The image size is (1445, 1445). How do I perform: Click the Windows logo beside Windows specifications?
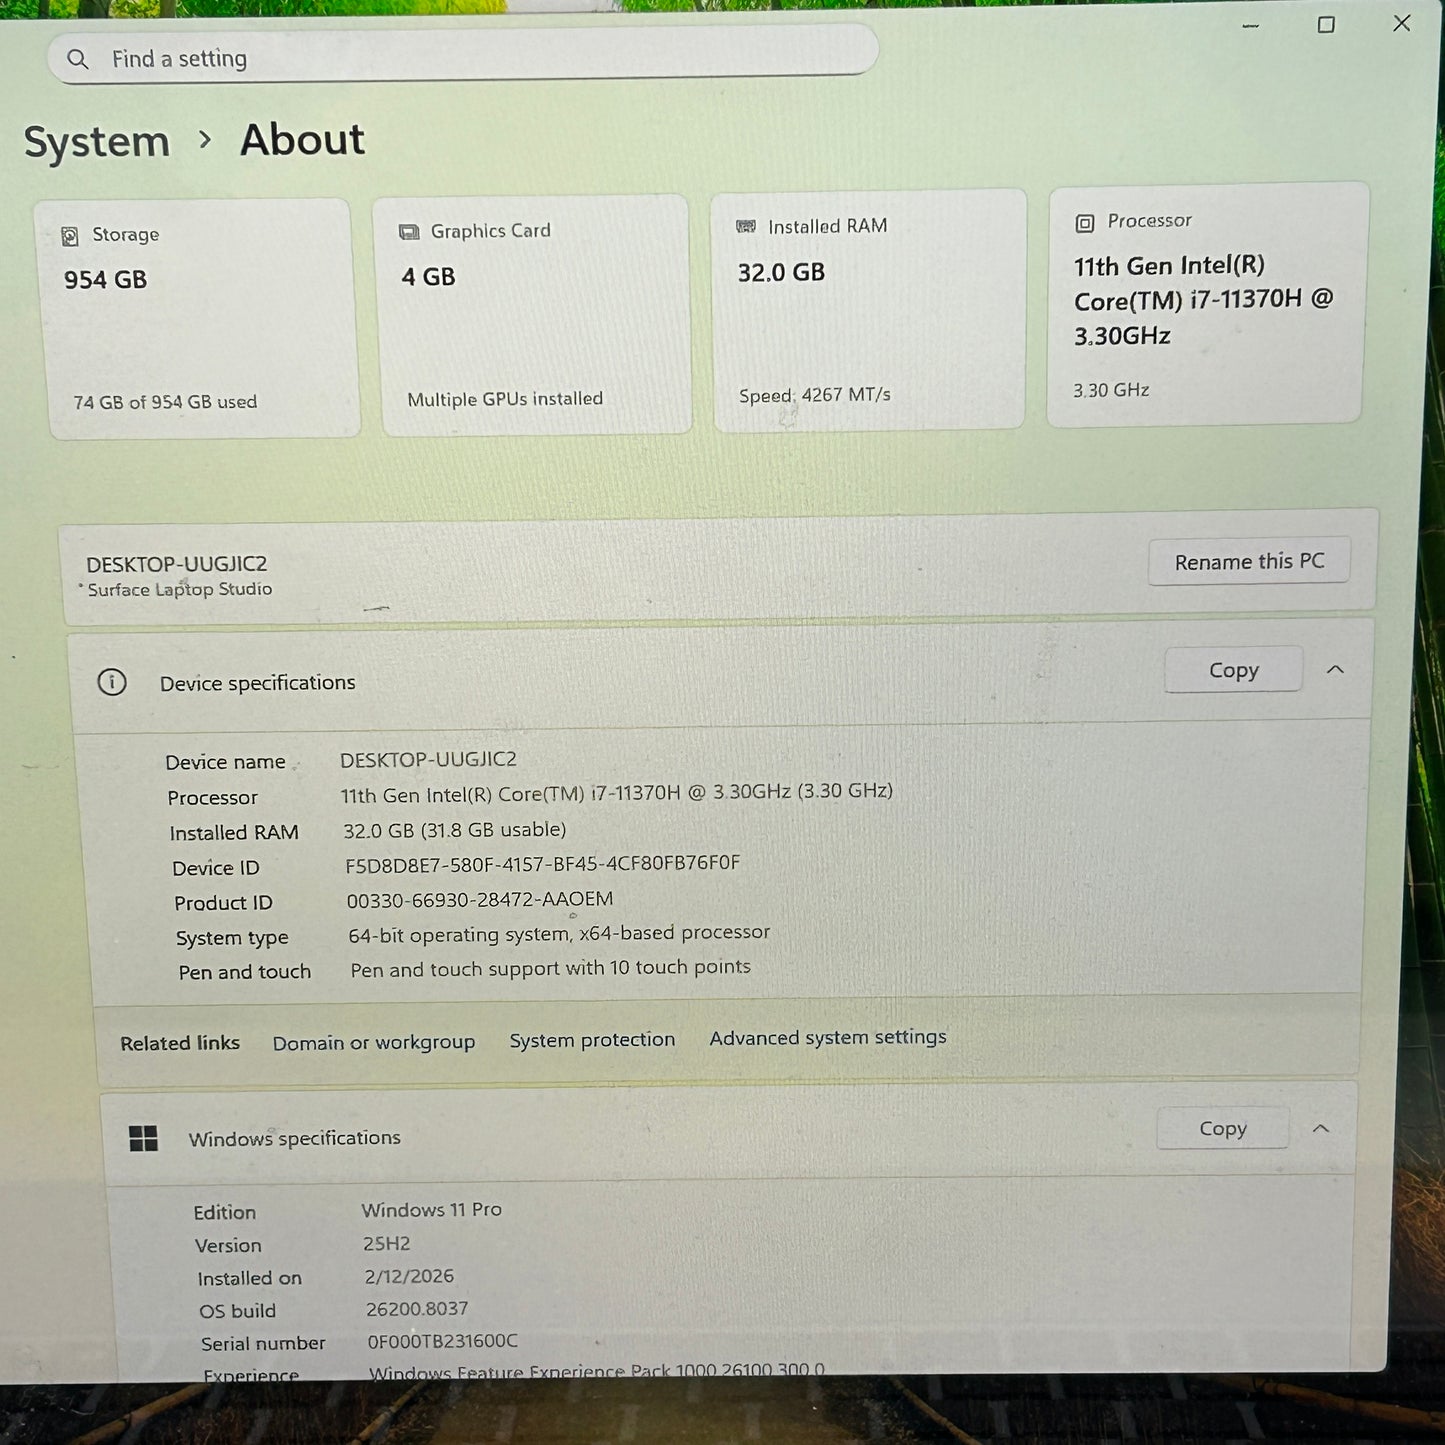[144, 1138]
